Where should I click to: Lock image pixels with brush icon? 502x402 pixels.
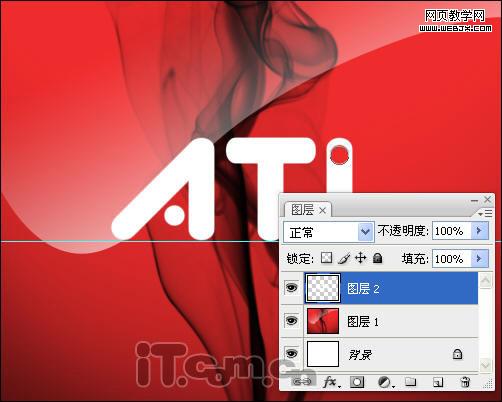coord(344,258)
